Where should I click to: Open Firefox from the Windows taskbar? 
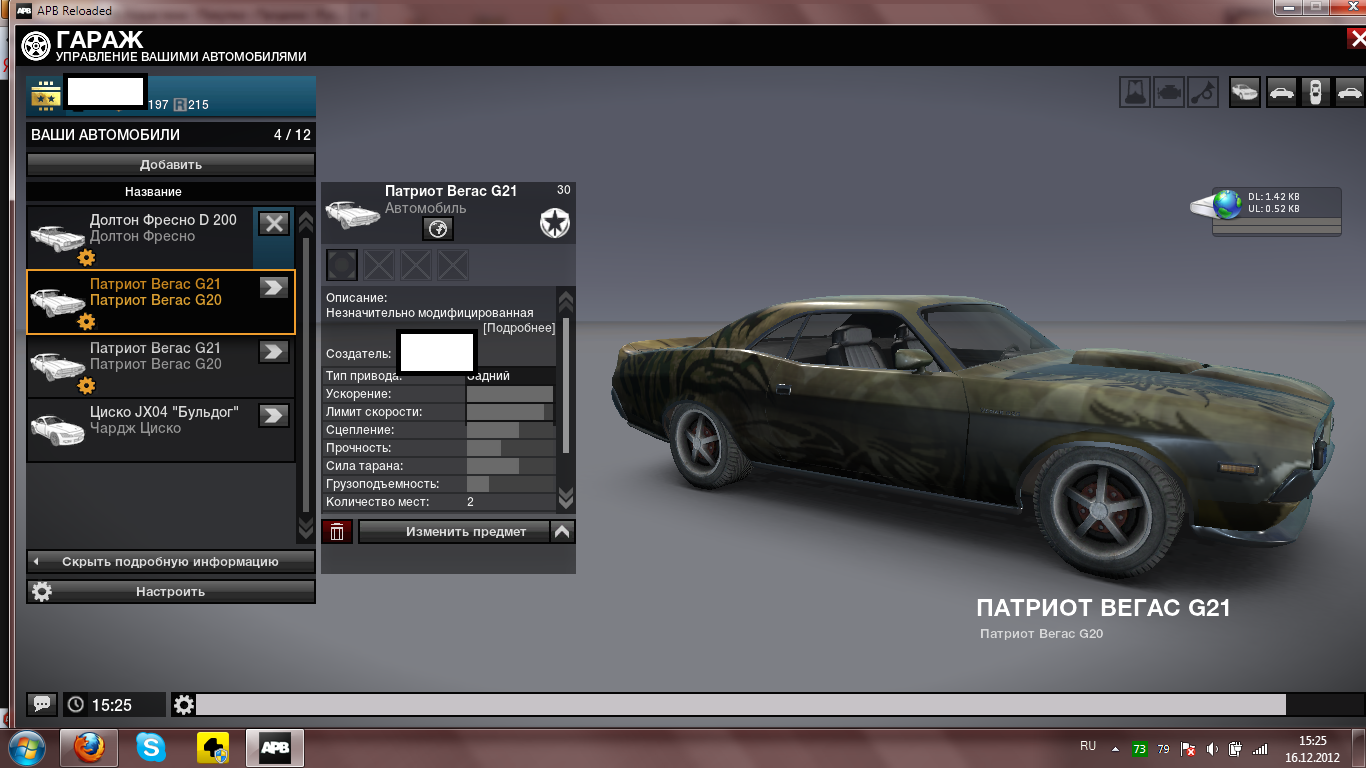tap(88, 747)
